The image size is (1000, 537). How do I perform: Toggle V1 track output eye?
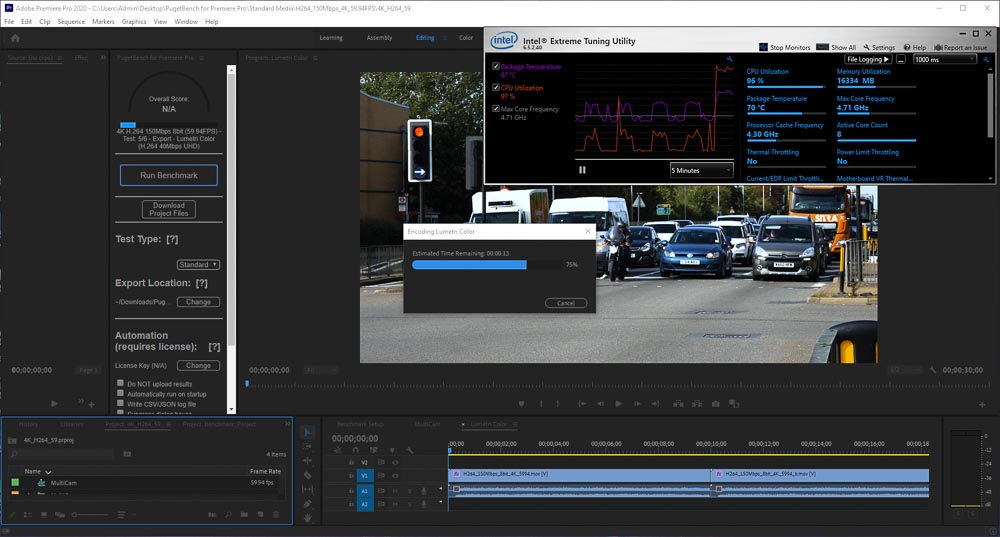395,476
